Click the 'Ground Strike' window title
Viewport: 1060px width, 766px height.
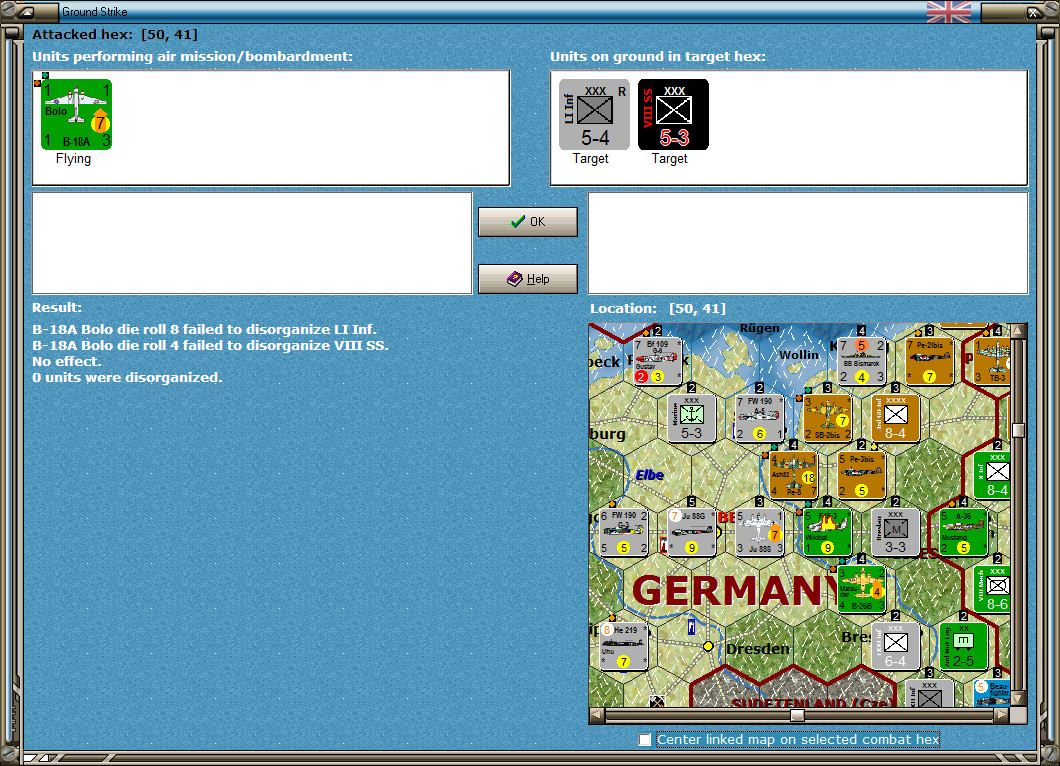(95, 11)
